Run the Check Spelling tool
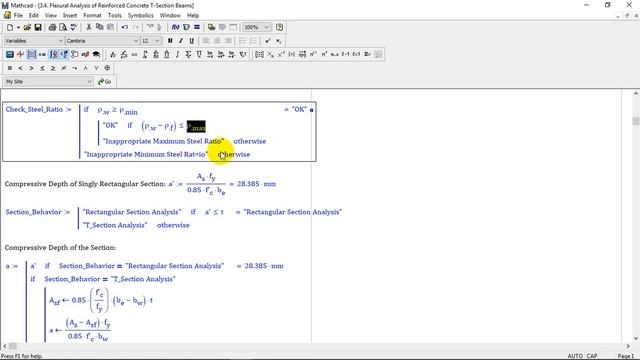The image size is (640, 360). pyautogui.click(x=73, y=27)
